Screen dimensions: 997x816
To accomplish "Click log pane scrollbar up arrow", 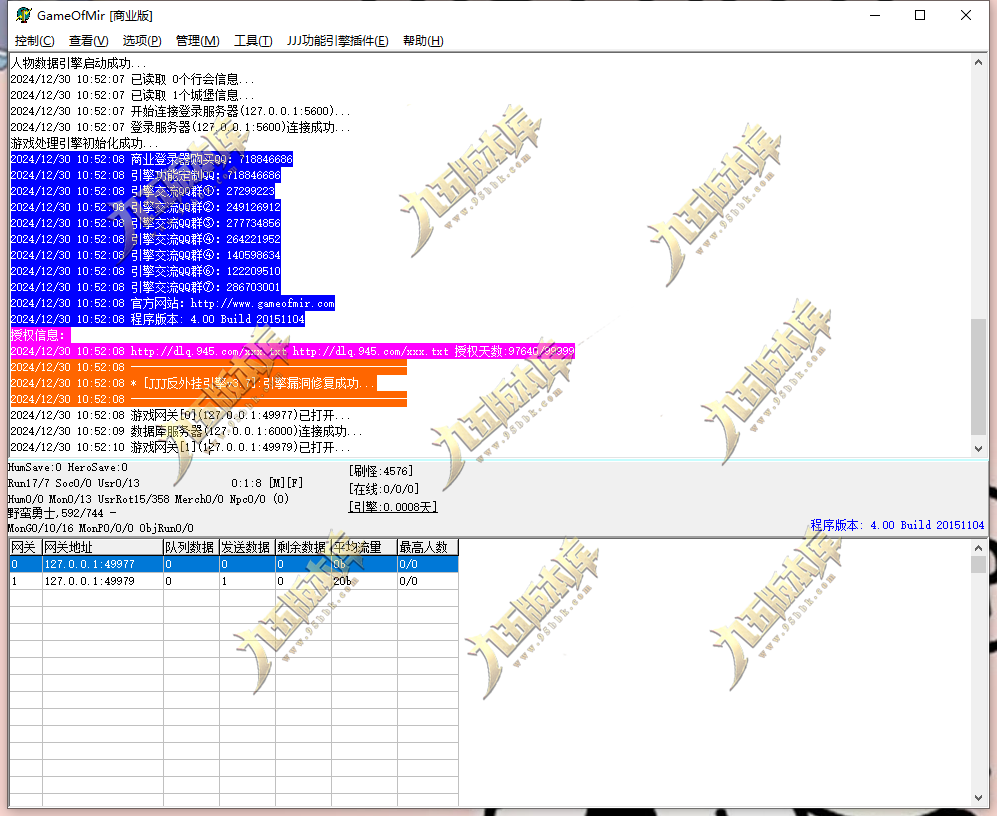I will pos(979,63).
